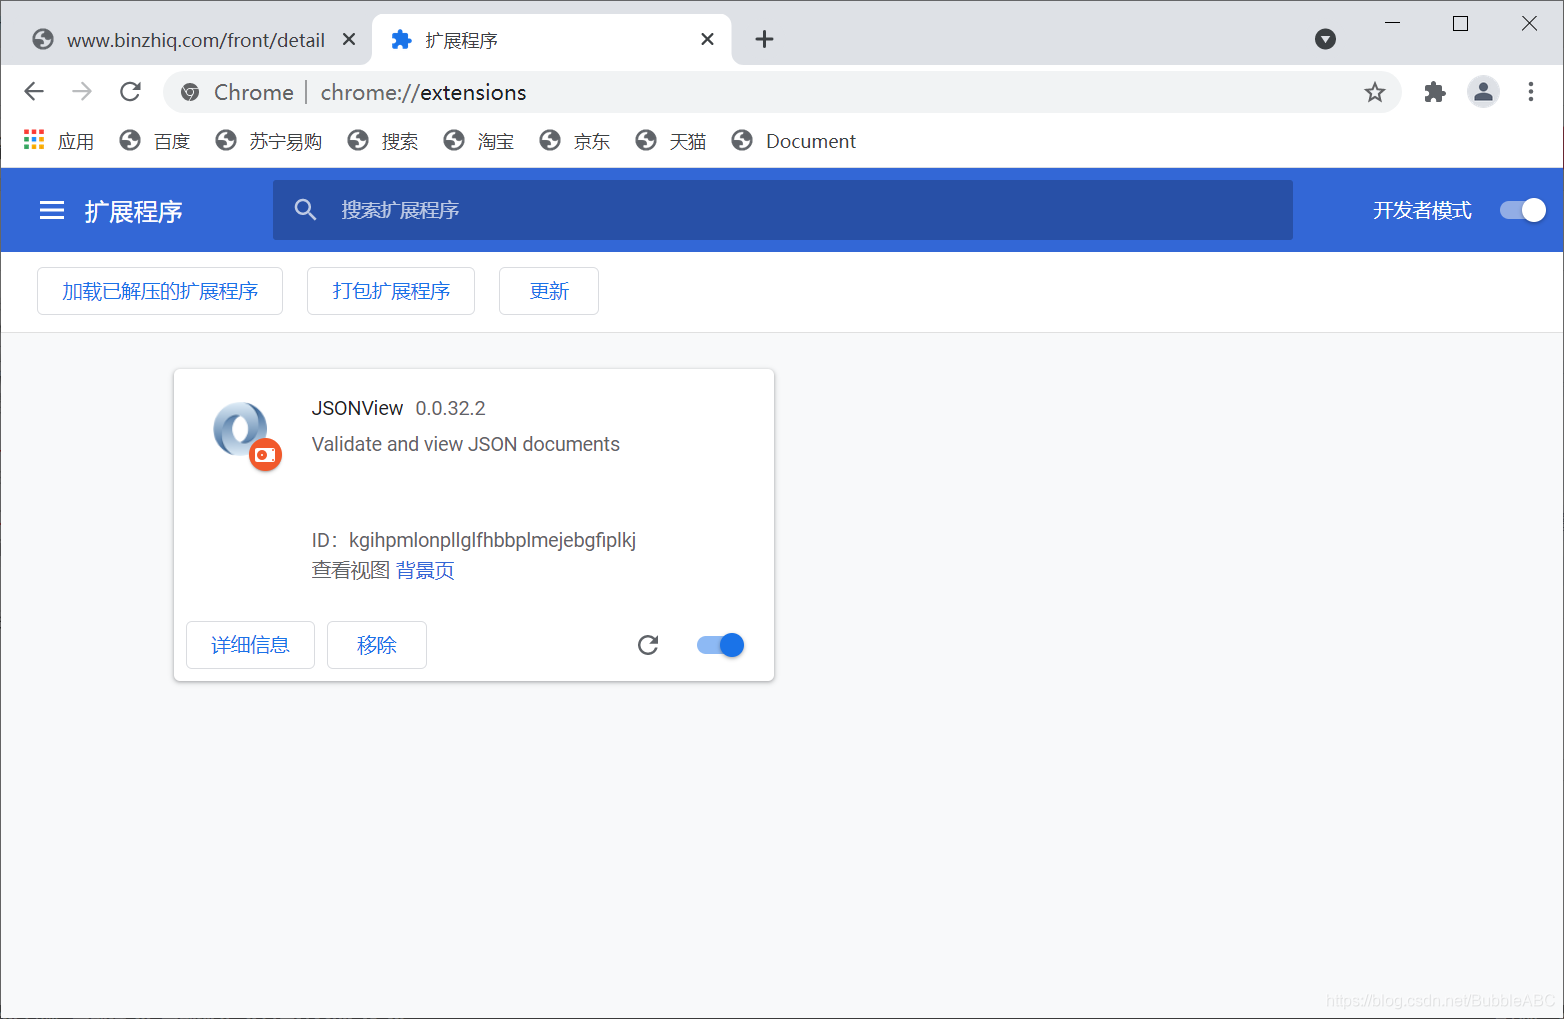Open the extensions puzzle icon in the toolbar
The width and height of the screenshot is (1564, 1019).
1435,92
